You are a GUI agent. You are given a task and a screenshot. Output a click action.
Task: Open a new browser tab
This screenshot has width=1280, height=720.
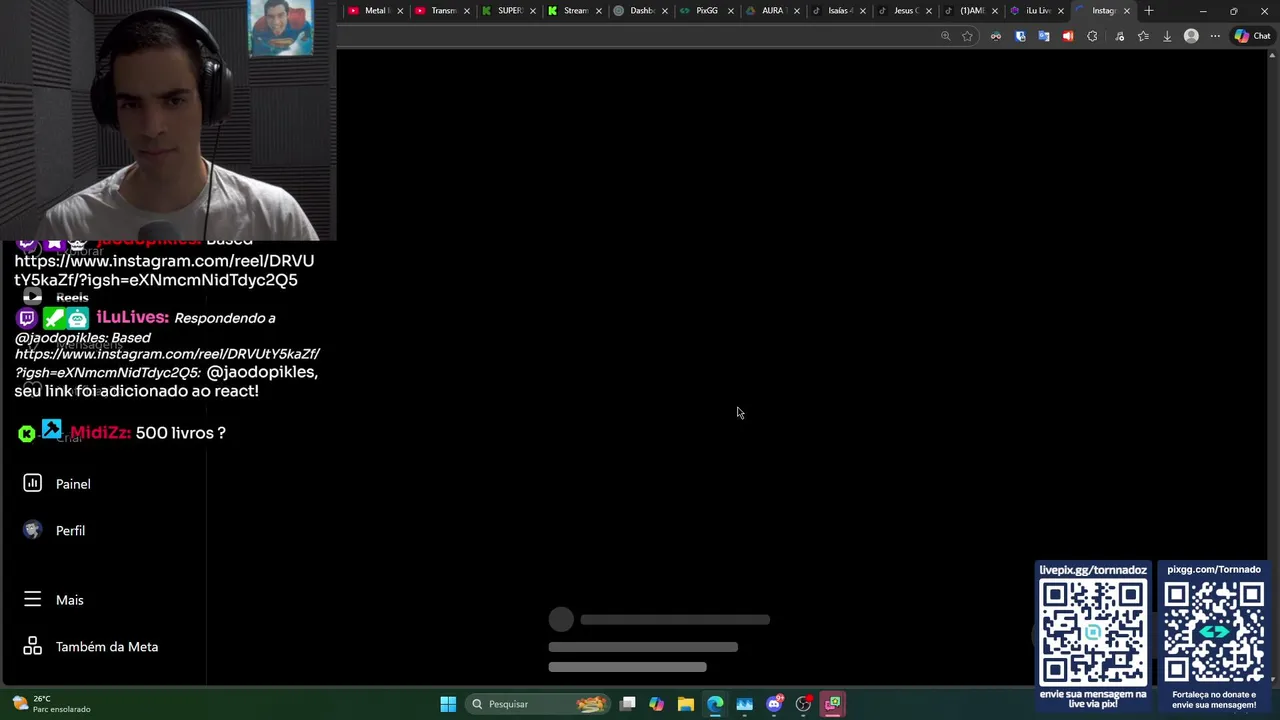click(x=1149, y=11)
